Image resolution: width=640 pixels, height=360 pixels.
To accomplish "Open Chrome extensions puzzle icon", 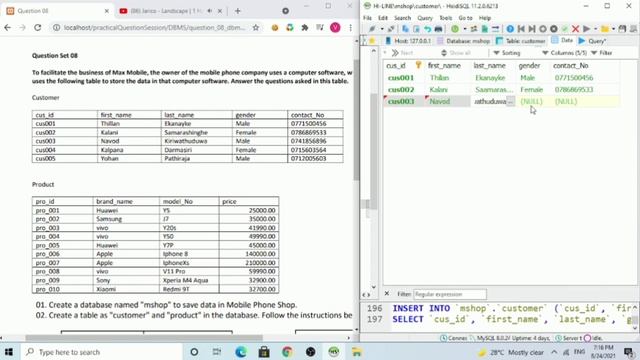I will click(x=304, y=27).
